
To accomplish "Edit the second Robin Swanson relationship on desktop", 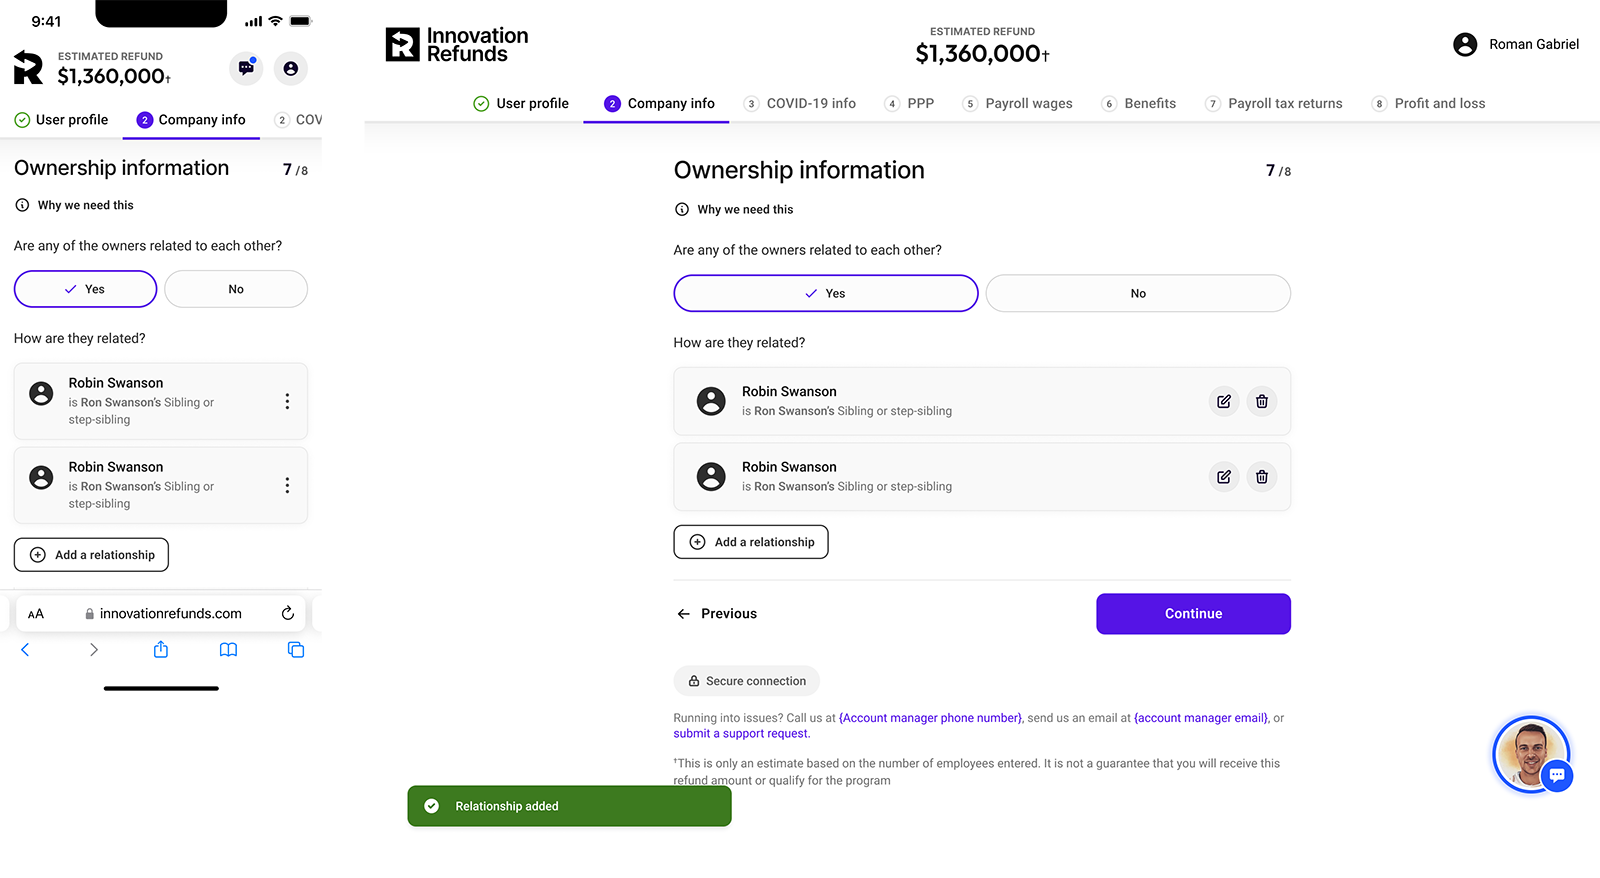I will [x=1223, y=477].
